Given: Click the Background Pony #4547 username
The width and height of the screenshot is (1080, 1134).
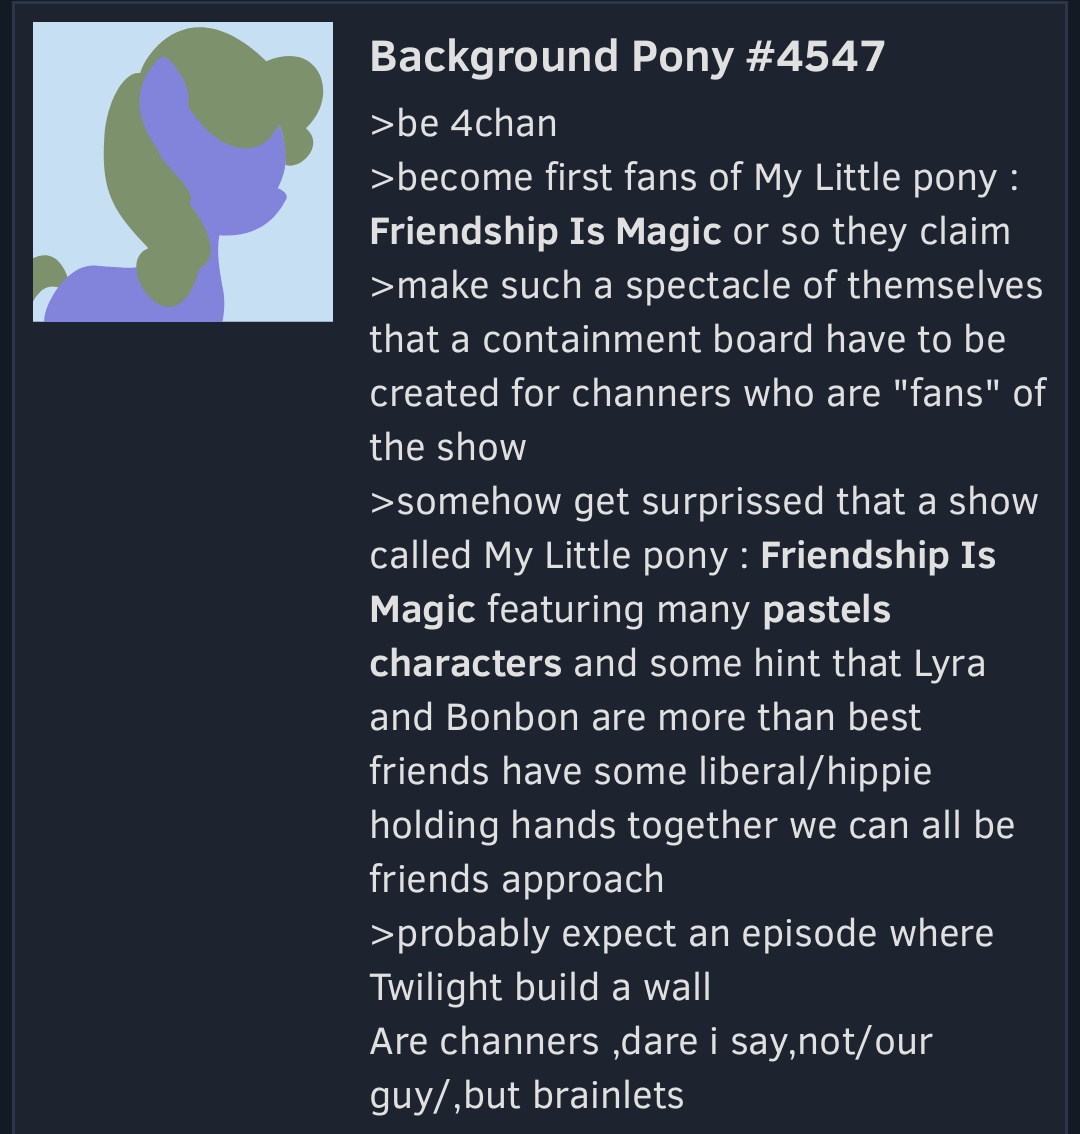Looking at the screenshot, I should (x=627, y=56).
